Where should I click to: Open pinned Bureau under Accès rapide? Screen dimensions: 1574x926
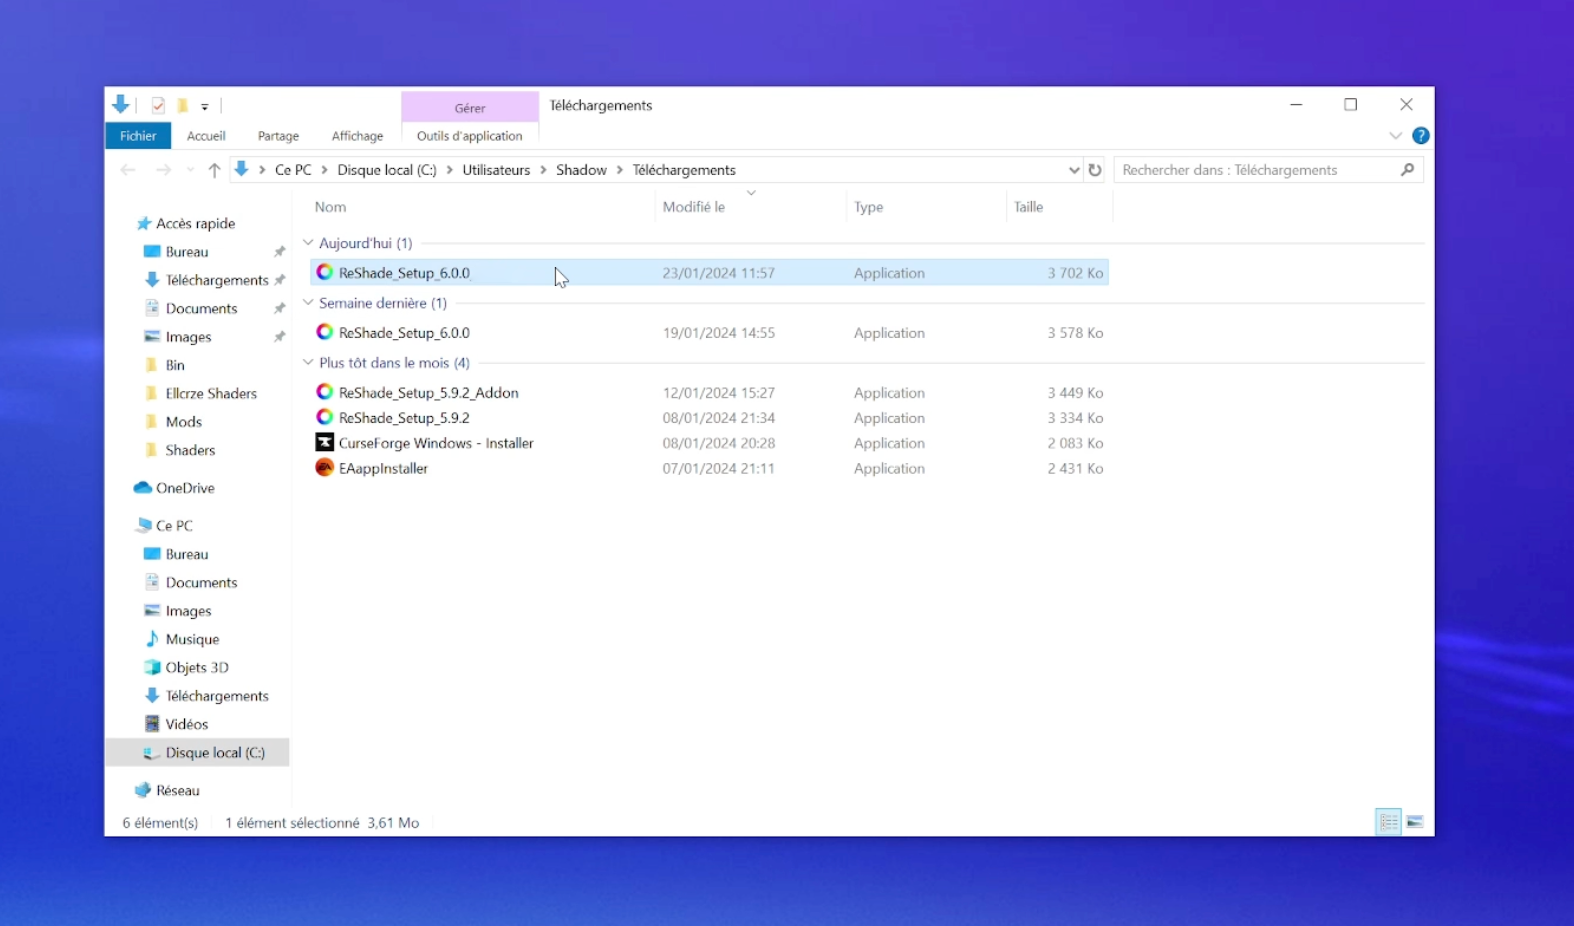tap(186, 252)
